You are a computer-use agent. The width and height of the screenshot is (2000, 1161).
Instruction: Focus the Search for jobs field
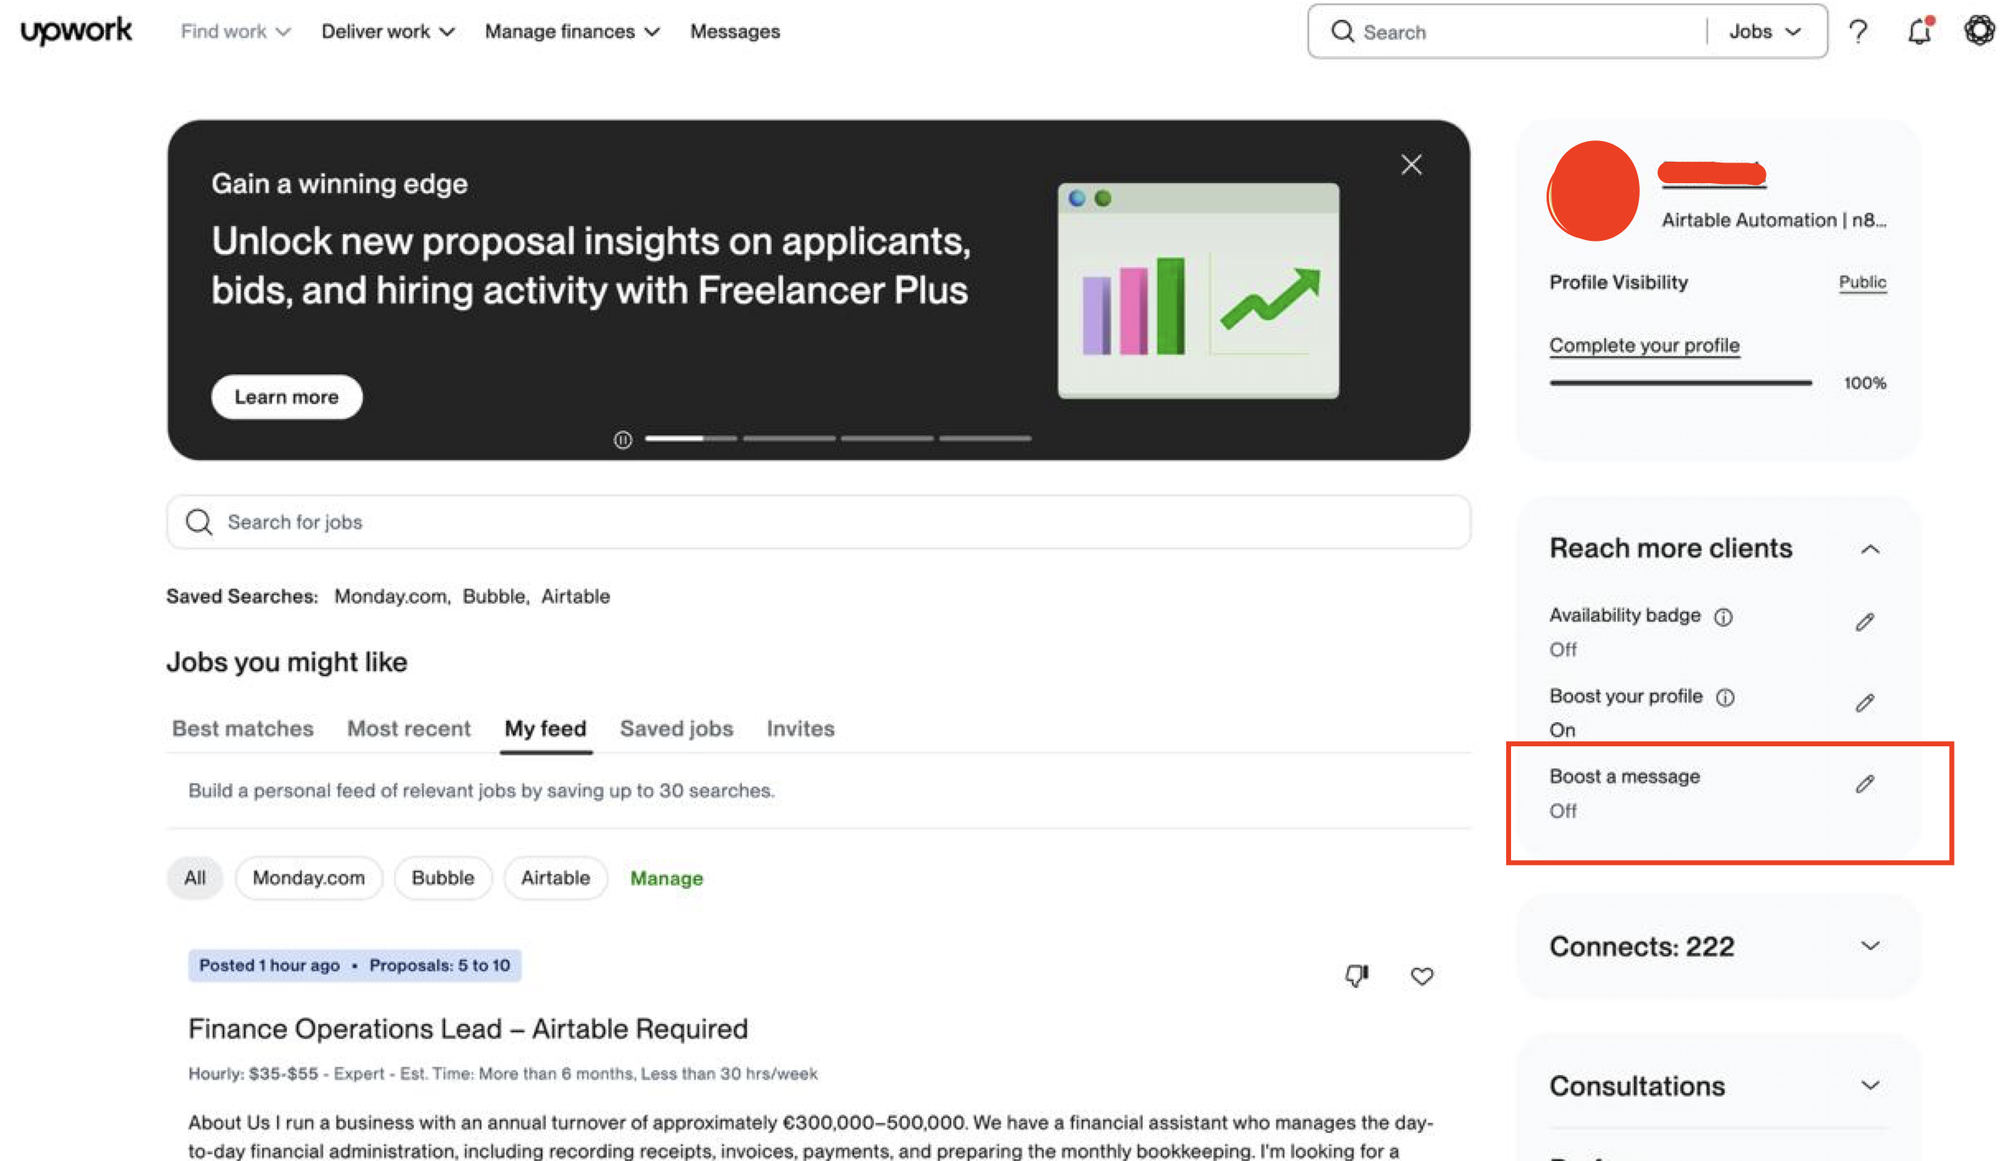tap(819, 522)
